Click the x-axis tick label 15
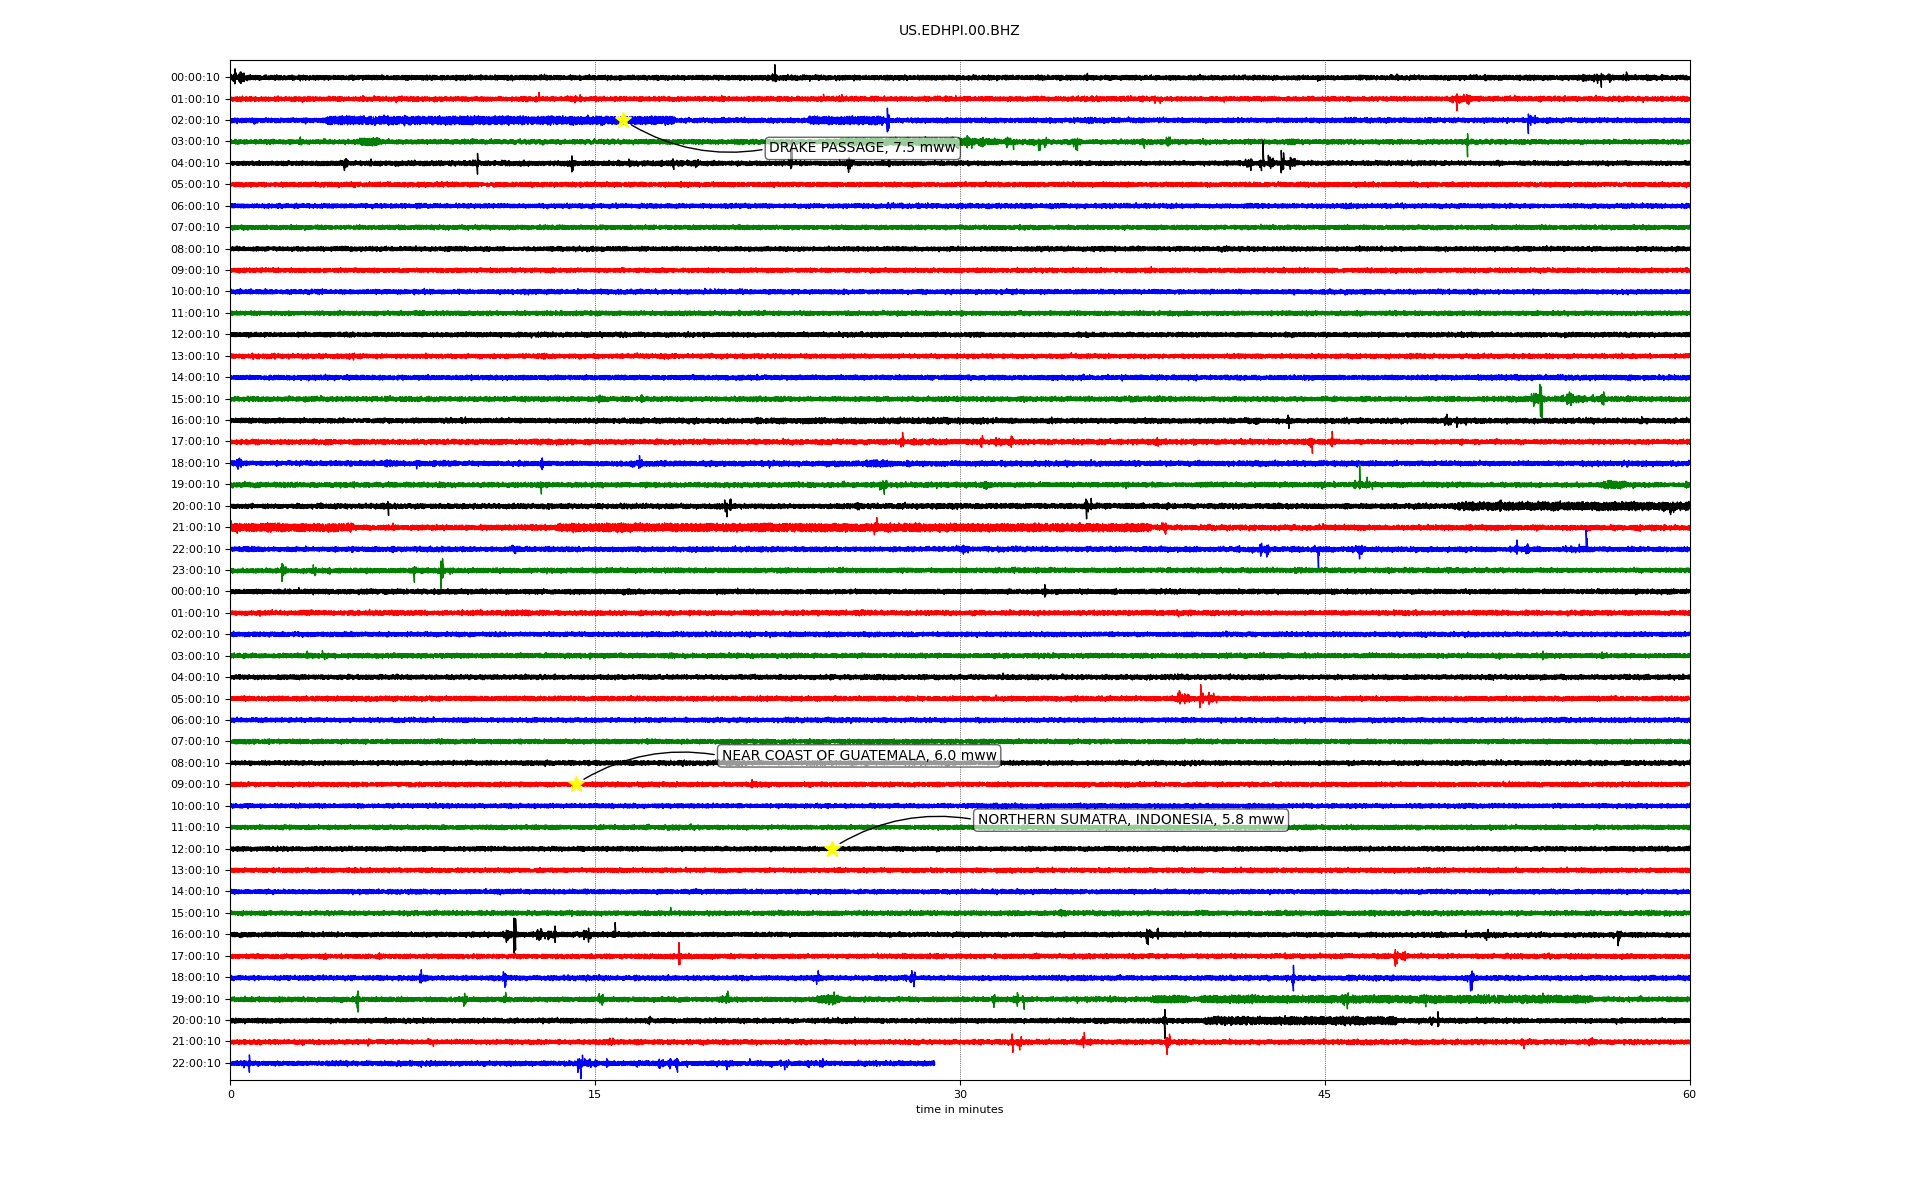Image resolution: width=1920 pixels, height=1200 pixels. click(595, 1094)
